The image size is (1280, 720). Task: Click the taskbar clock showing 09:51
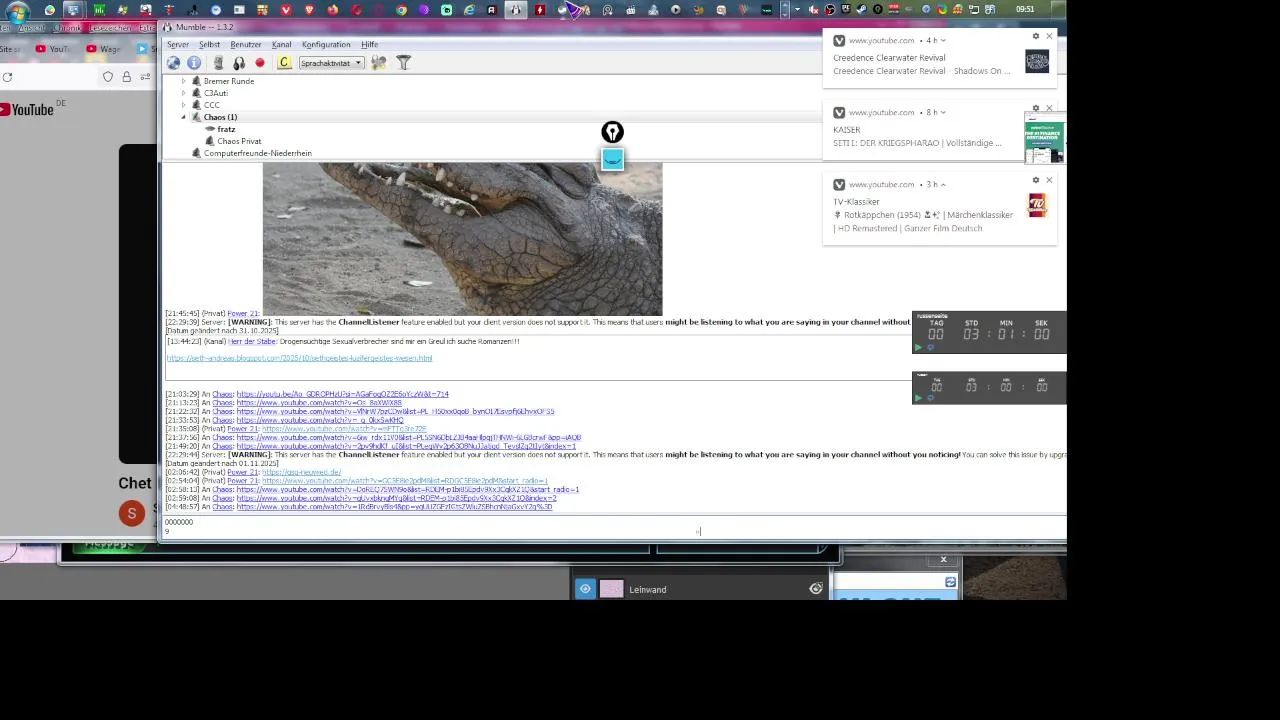[x=1025, y=10]
